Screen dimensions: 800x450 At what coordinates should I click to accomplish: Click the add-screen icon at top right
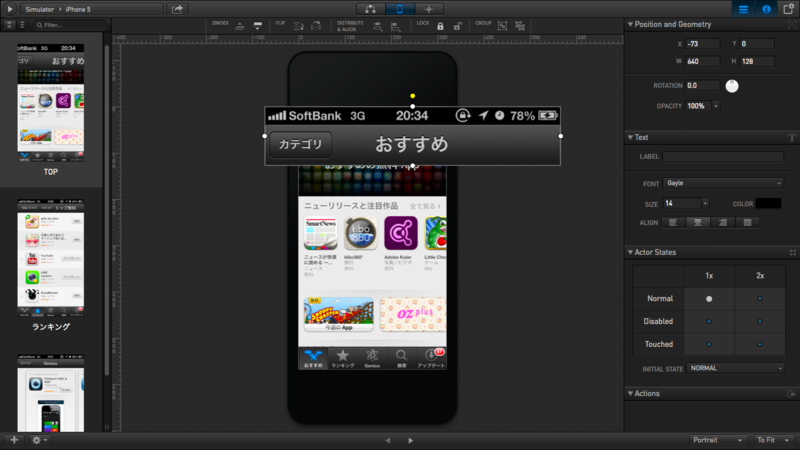788,9
